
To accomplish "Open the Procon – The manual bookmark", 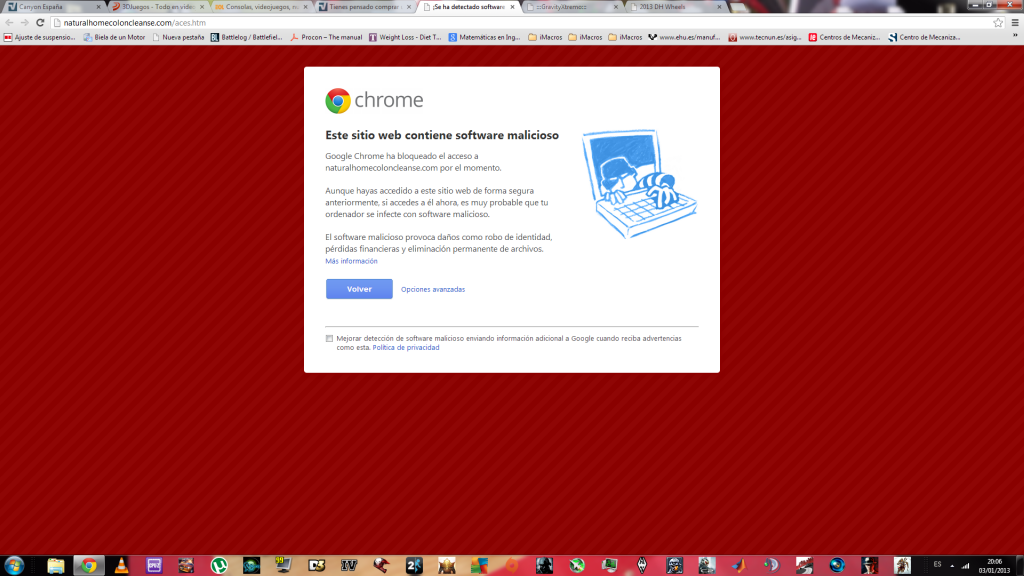I will pos(326,37).
